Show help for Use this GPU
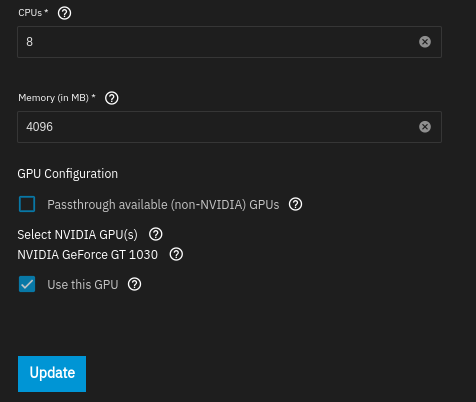 134,284
